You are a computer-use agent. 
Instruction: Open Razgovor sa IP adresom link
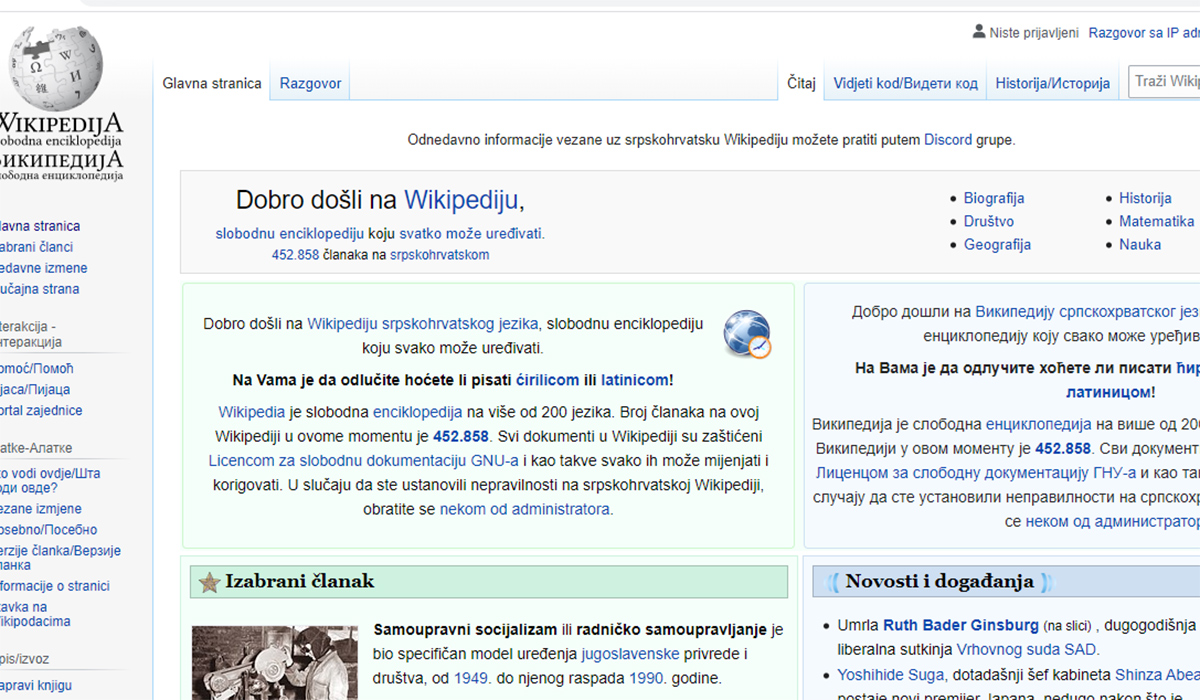[1144, 33]
